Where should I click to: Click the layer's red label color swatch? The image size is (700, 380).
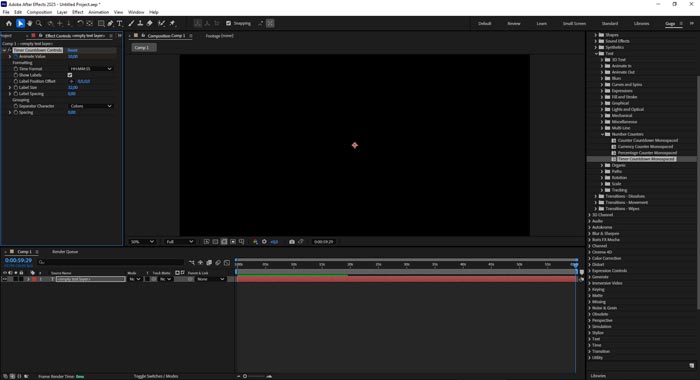34,279
